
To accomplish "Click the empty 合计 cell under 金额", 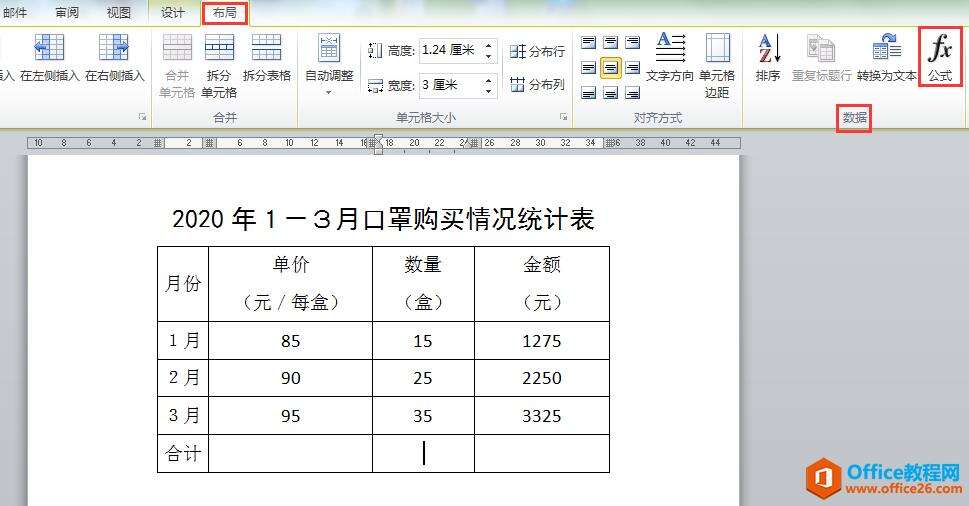I will (542, 453).
